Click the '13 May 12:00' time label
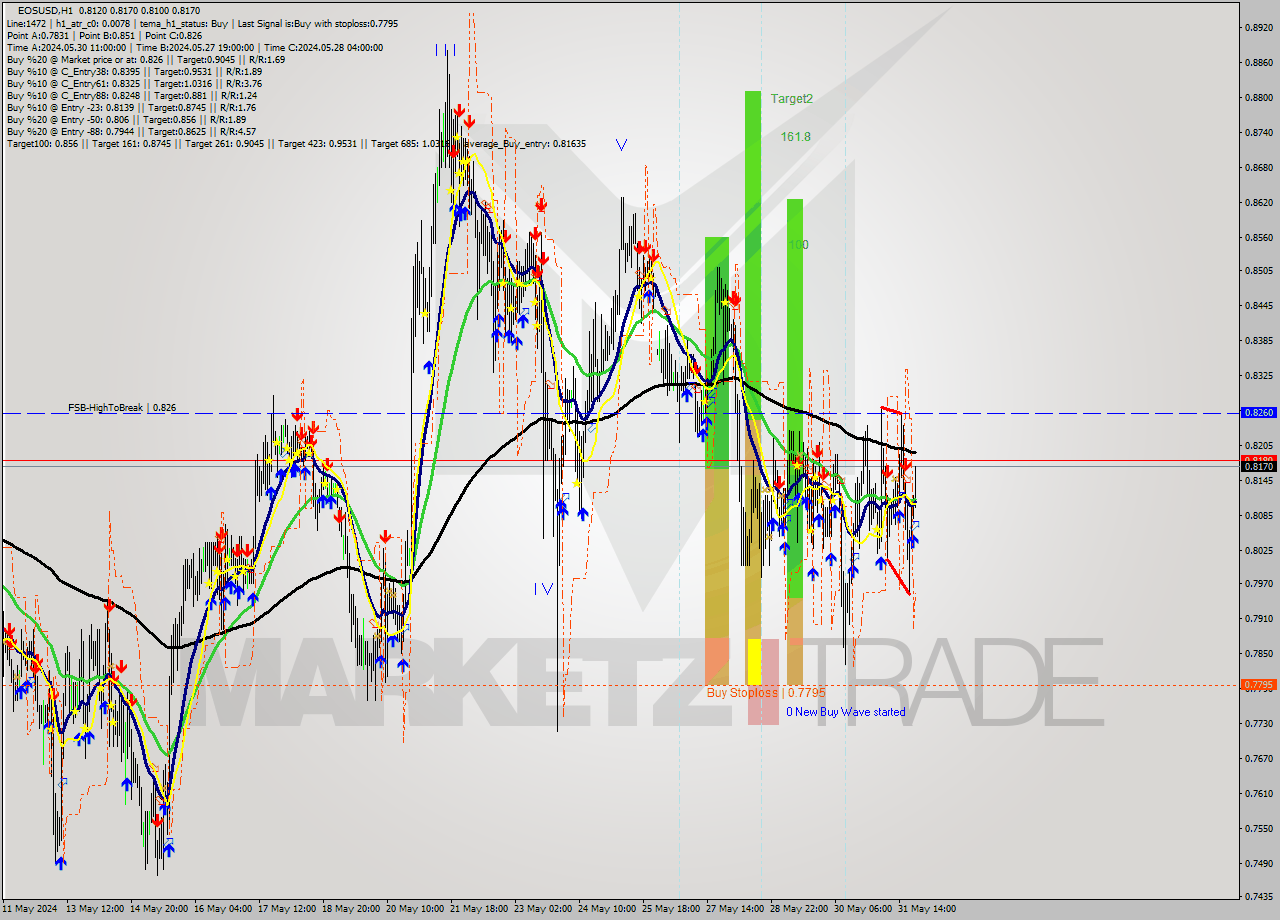The width and height of the screenshot is (1280, 920). (96, 909)
